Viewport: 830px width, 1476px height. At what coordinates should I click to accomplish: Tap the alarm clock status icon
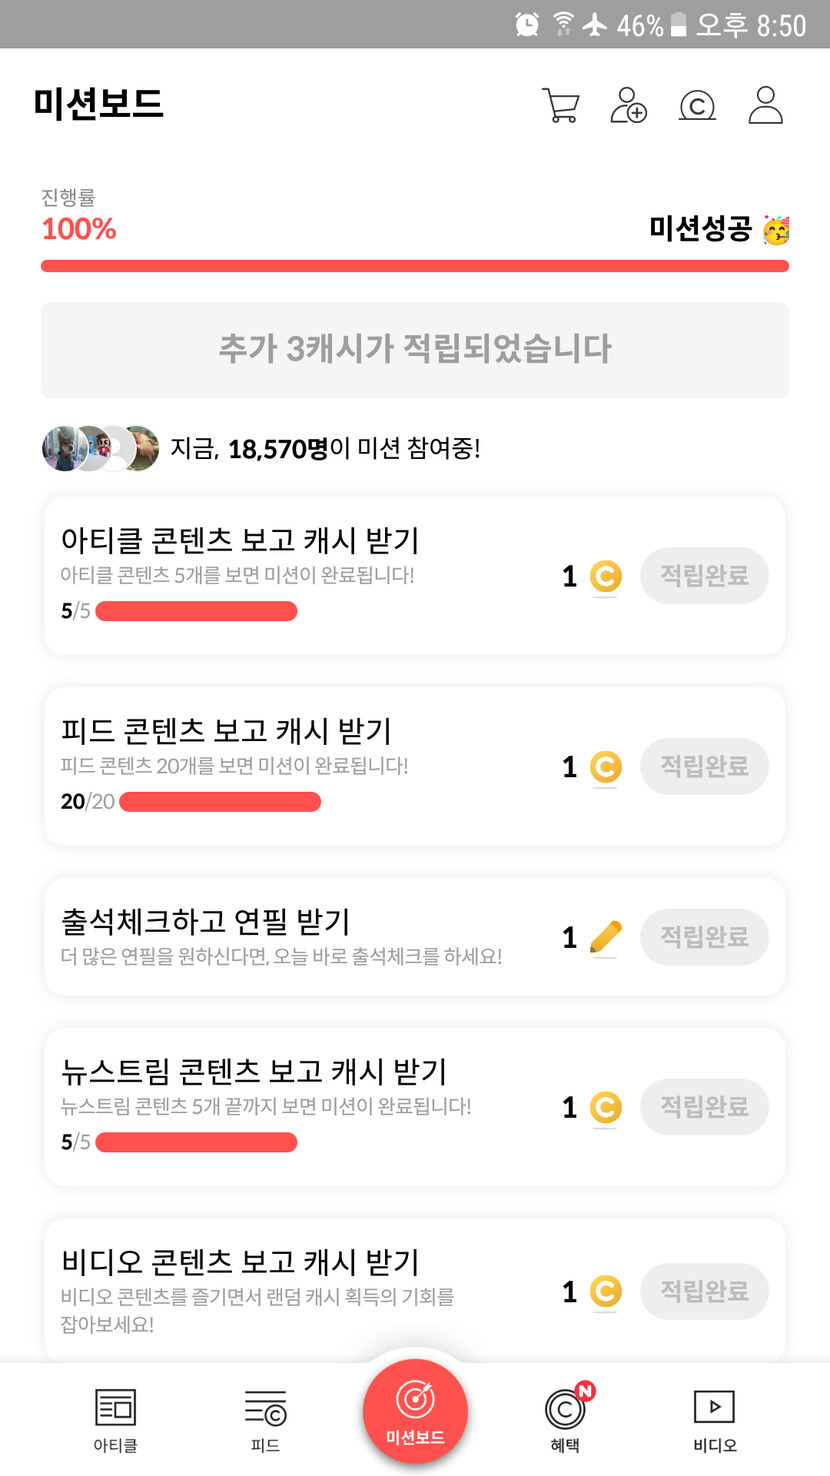pos(527,24)
